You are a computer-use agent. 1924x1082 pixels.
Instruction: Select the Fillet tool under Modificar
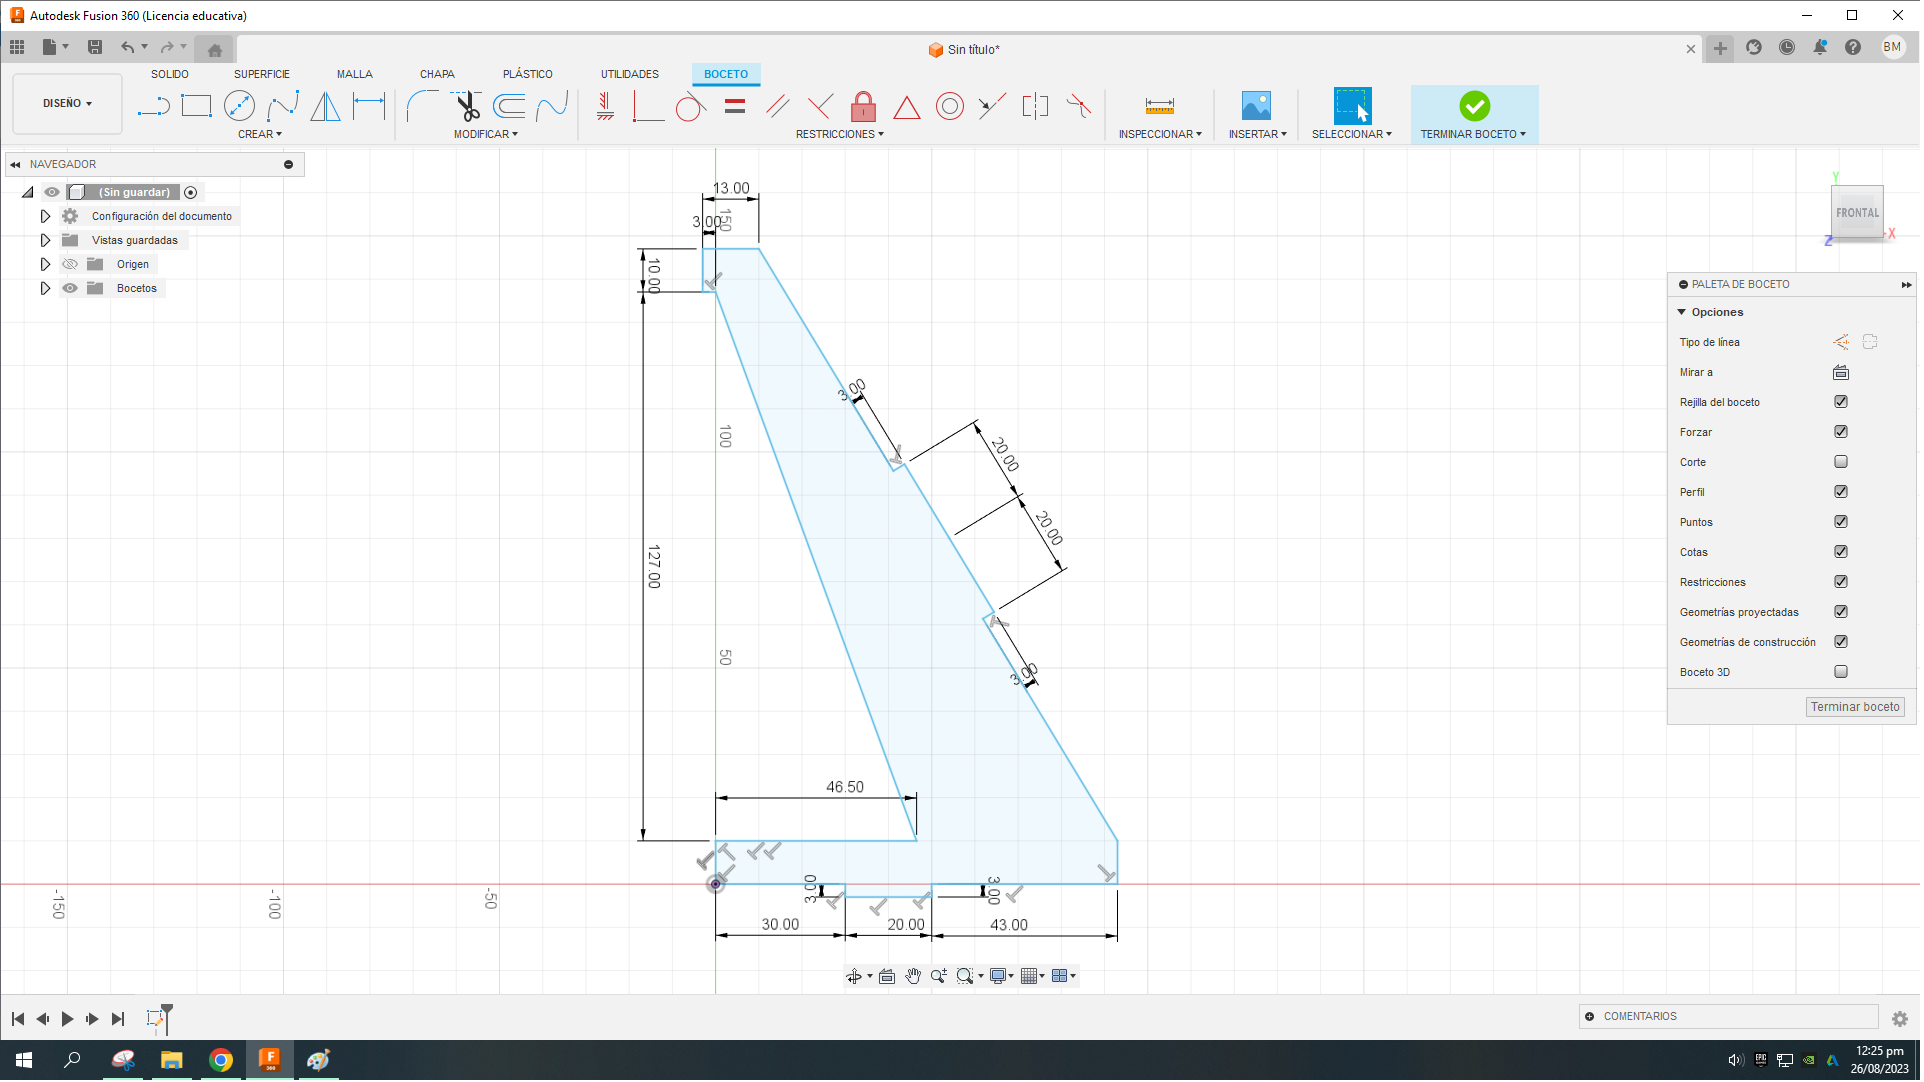point(420,105)
